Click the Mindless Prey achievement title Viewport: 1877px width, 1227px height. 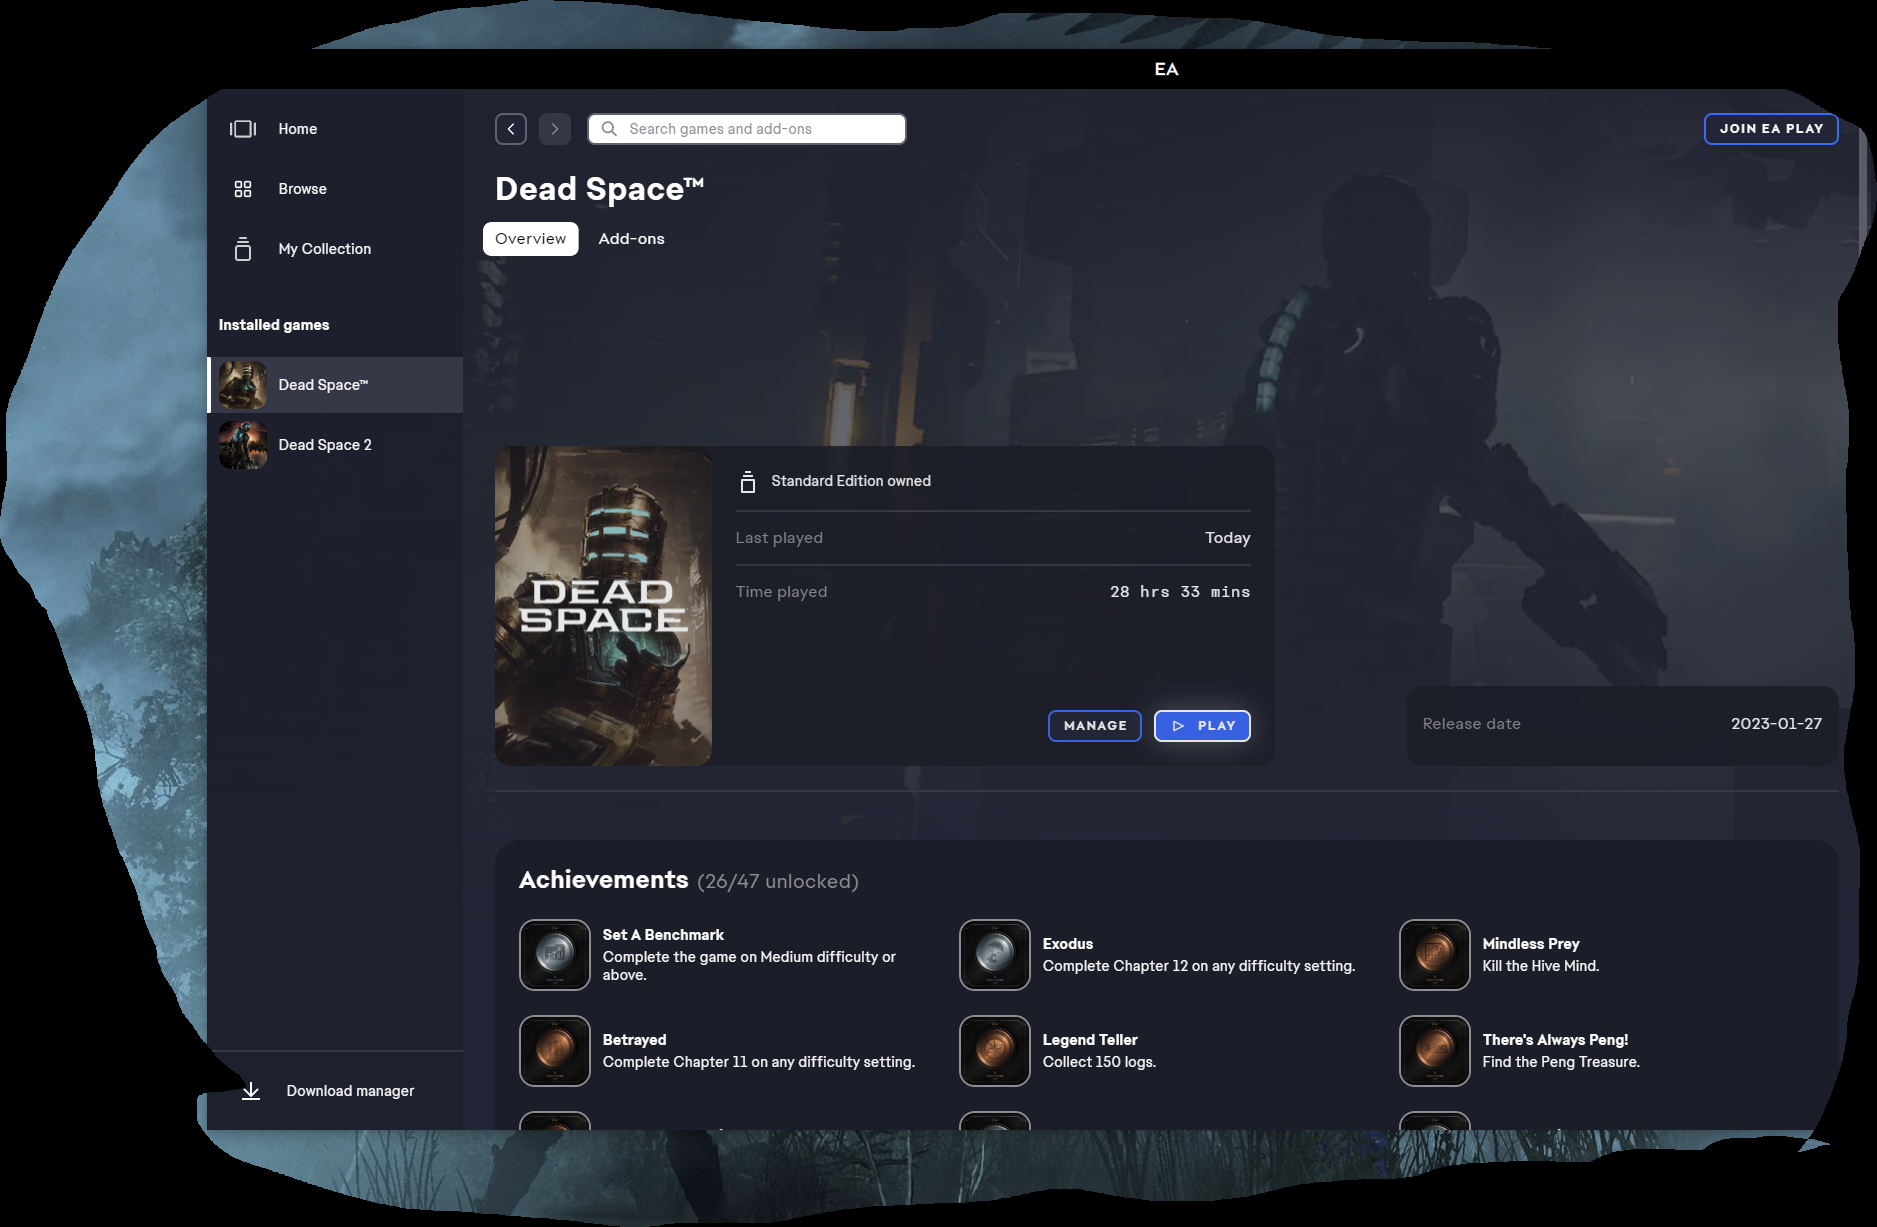(1531, 944)
